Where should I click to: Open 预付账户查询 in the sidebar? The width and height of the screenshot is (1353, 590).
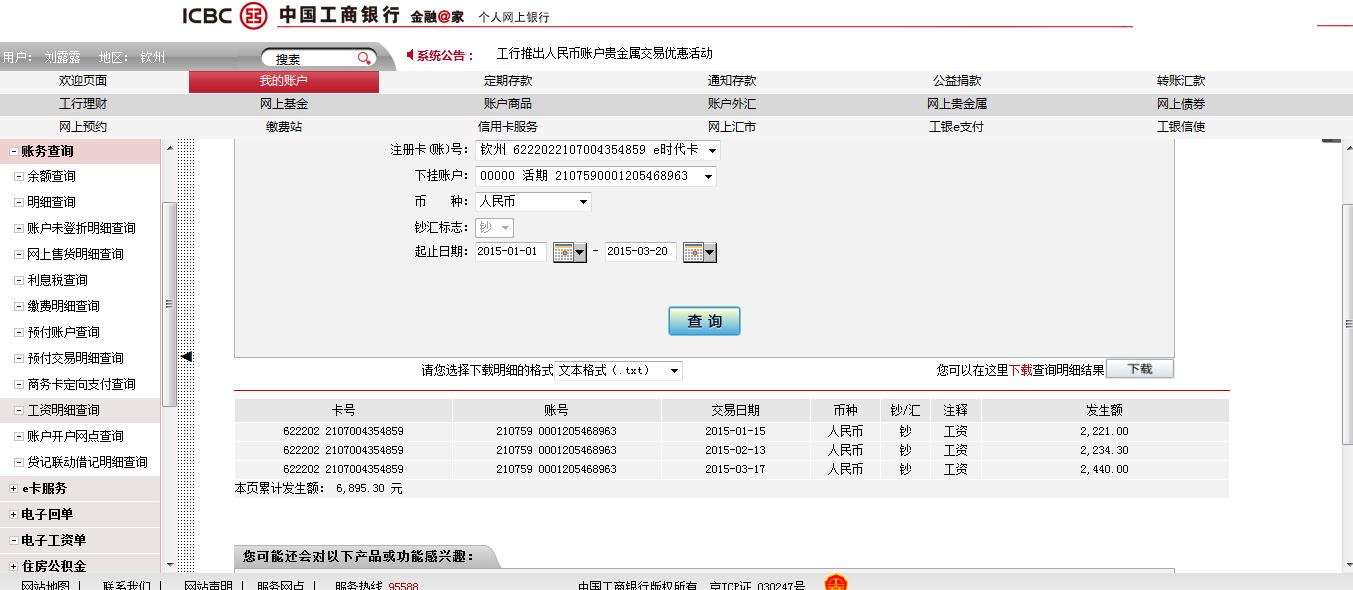[63, 333]
